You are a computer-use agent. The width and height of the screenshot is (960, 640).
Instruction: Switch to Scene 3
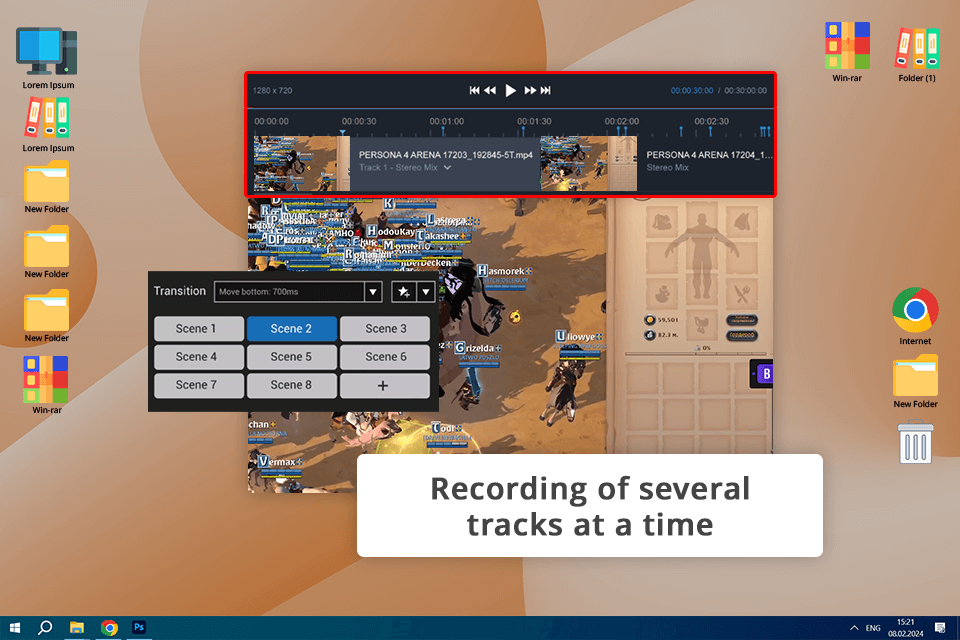(x=385, y=329)
